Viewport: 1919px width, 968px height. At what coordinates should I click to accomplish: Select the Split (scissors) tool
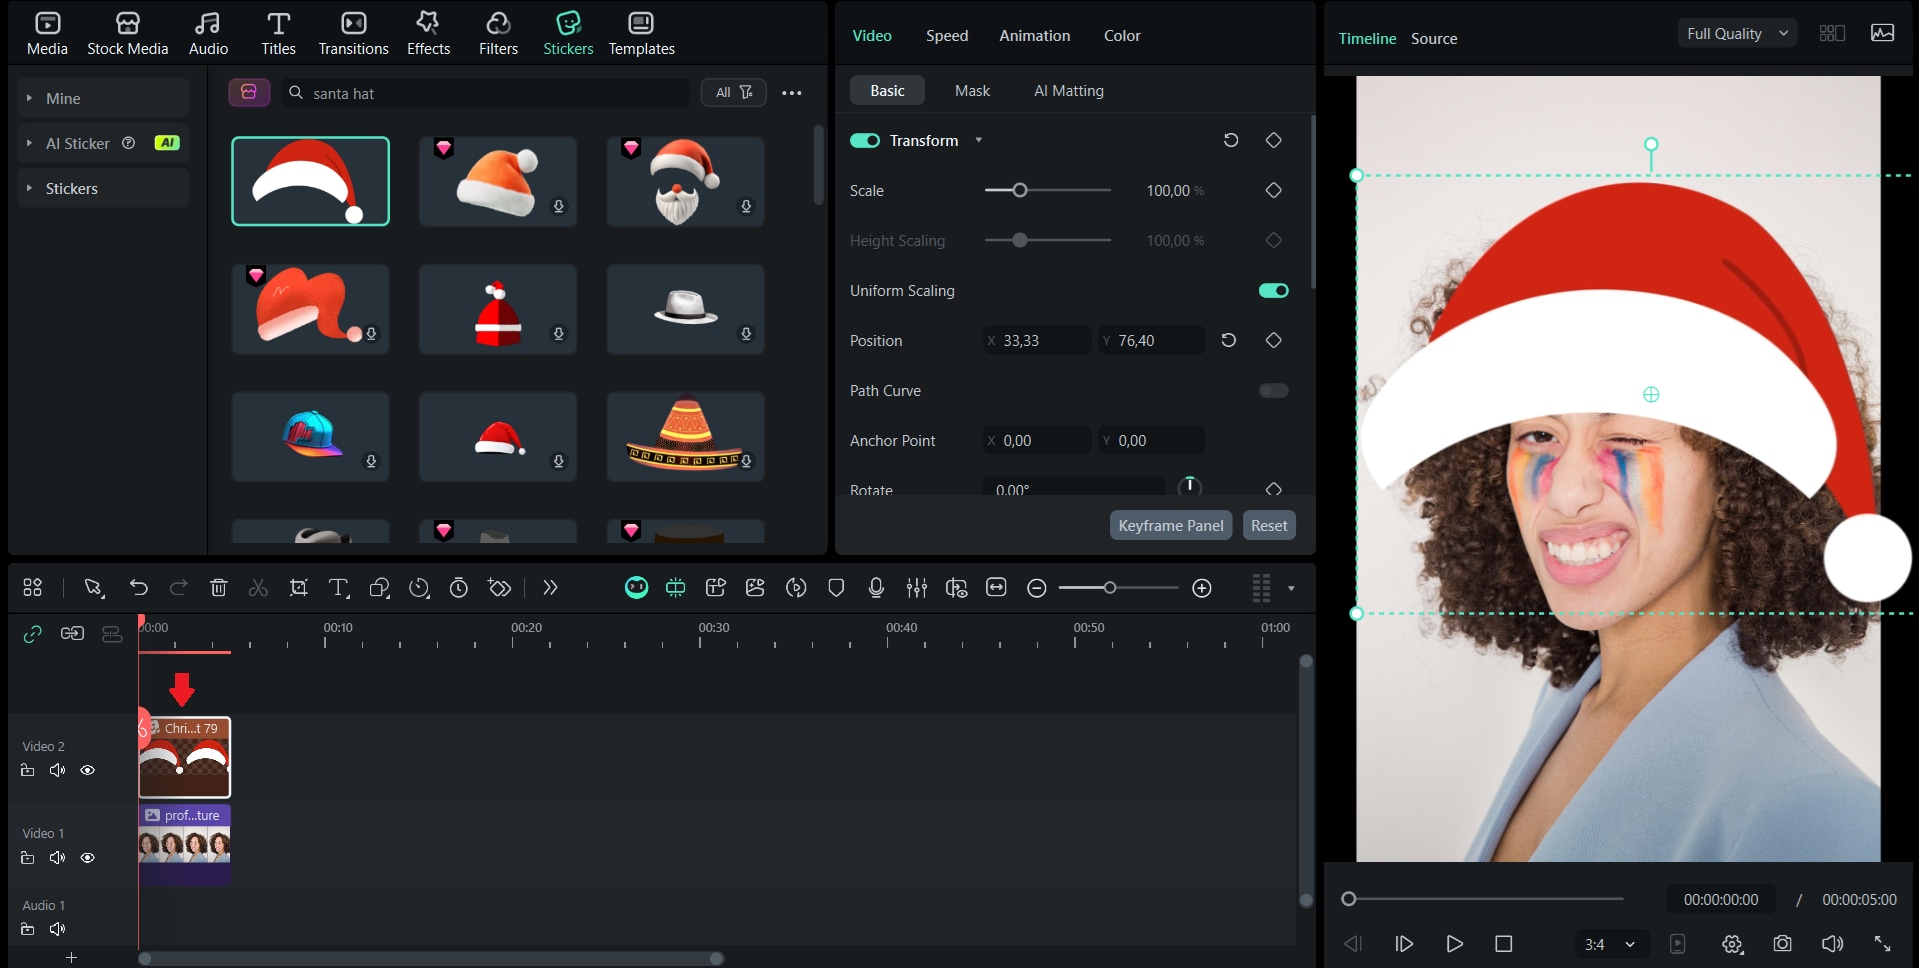pyautogui.click(x=258, y=588)
